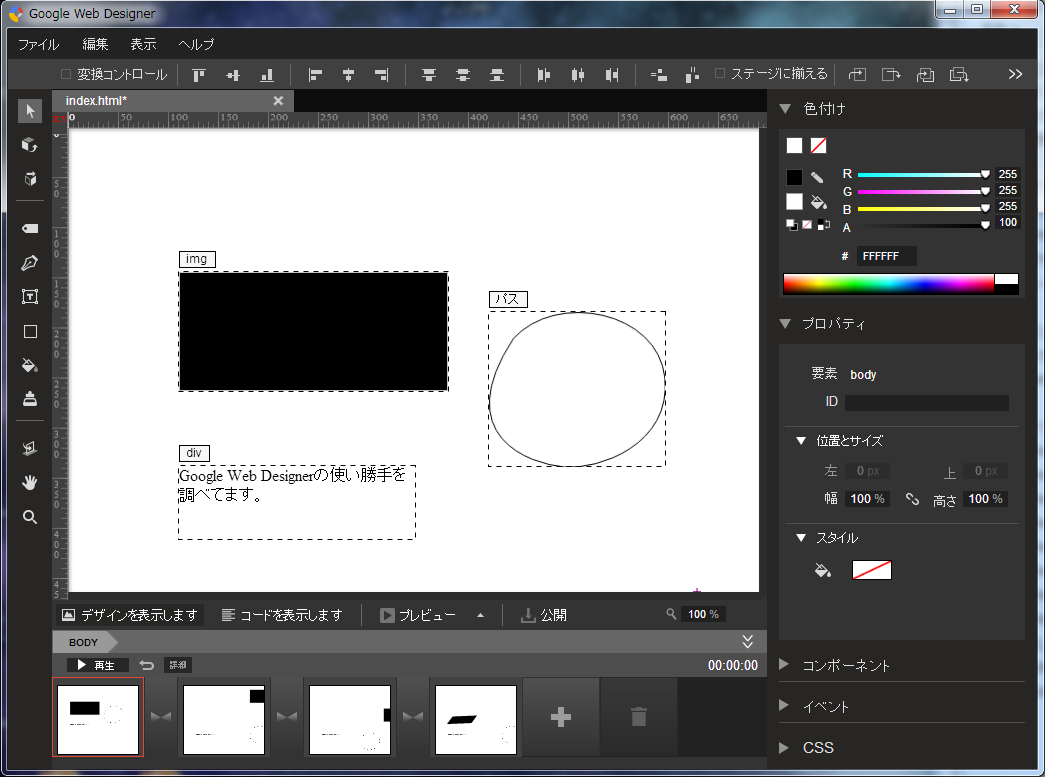Click the timeline loop arrow button
This screenshot has width=1045, height=777.
click(x=147, y=665)
